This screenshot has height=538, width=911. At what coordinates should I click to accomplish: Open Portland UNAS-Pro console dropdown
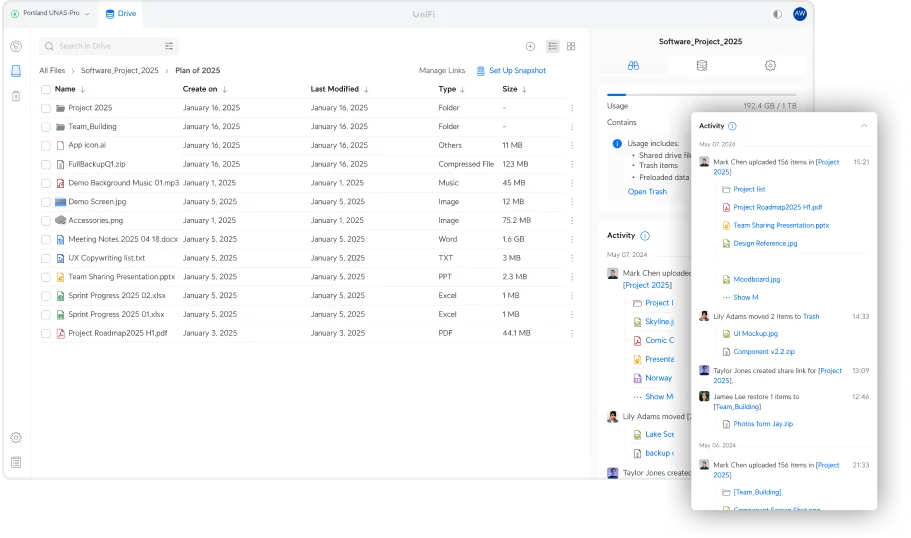coord(51,13)
